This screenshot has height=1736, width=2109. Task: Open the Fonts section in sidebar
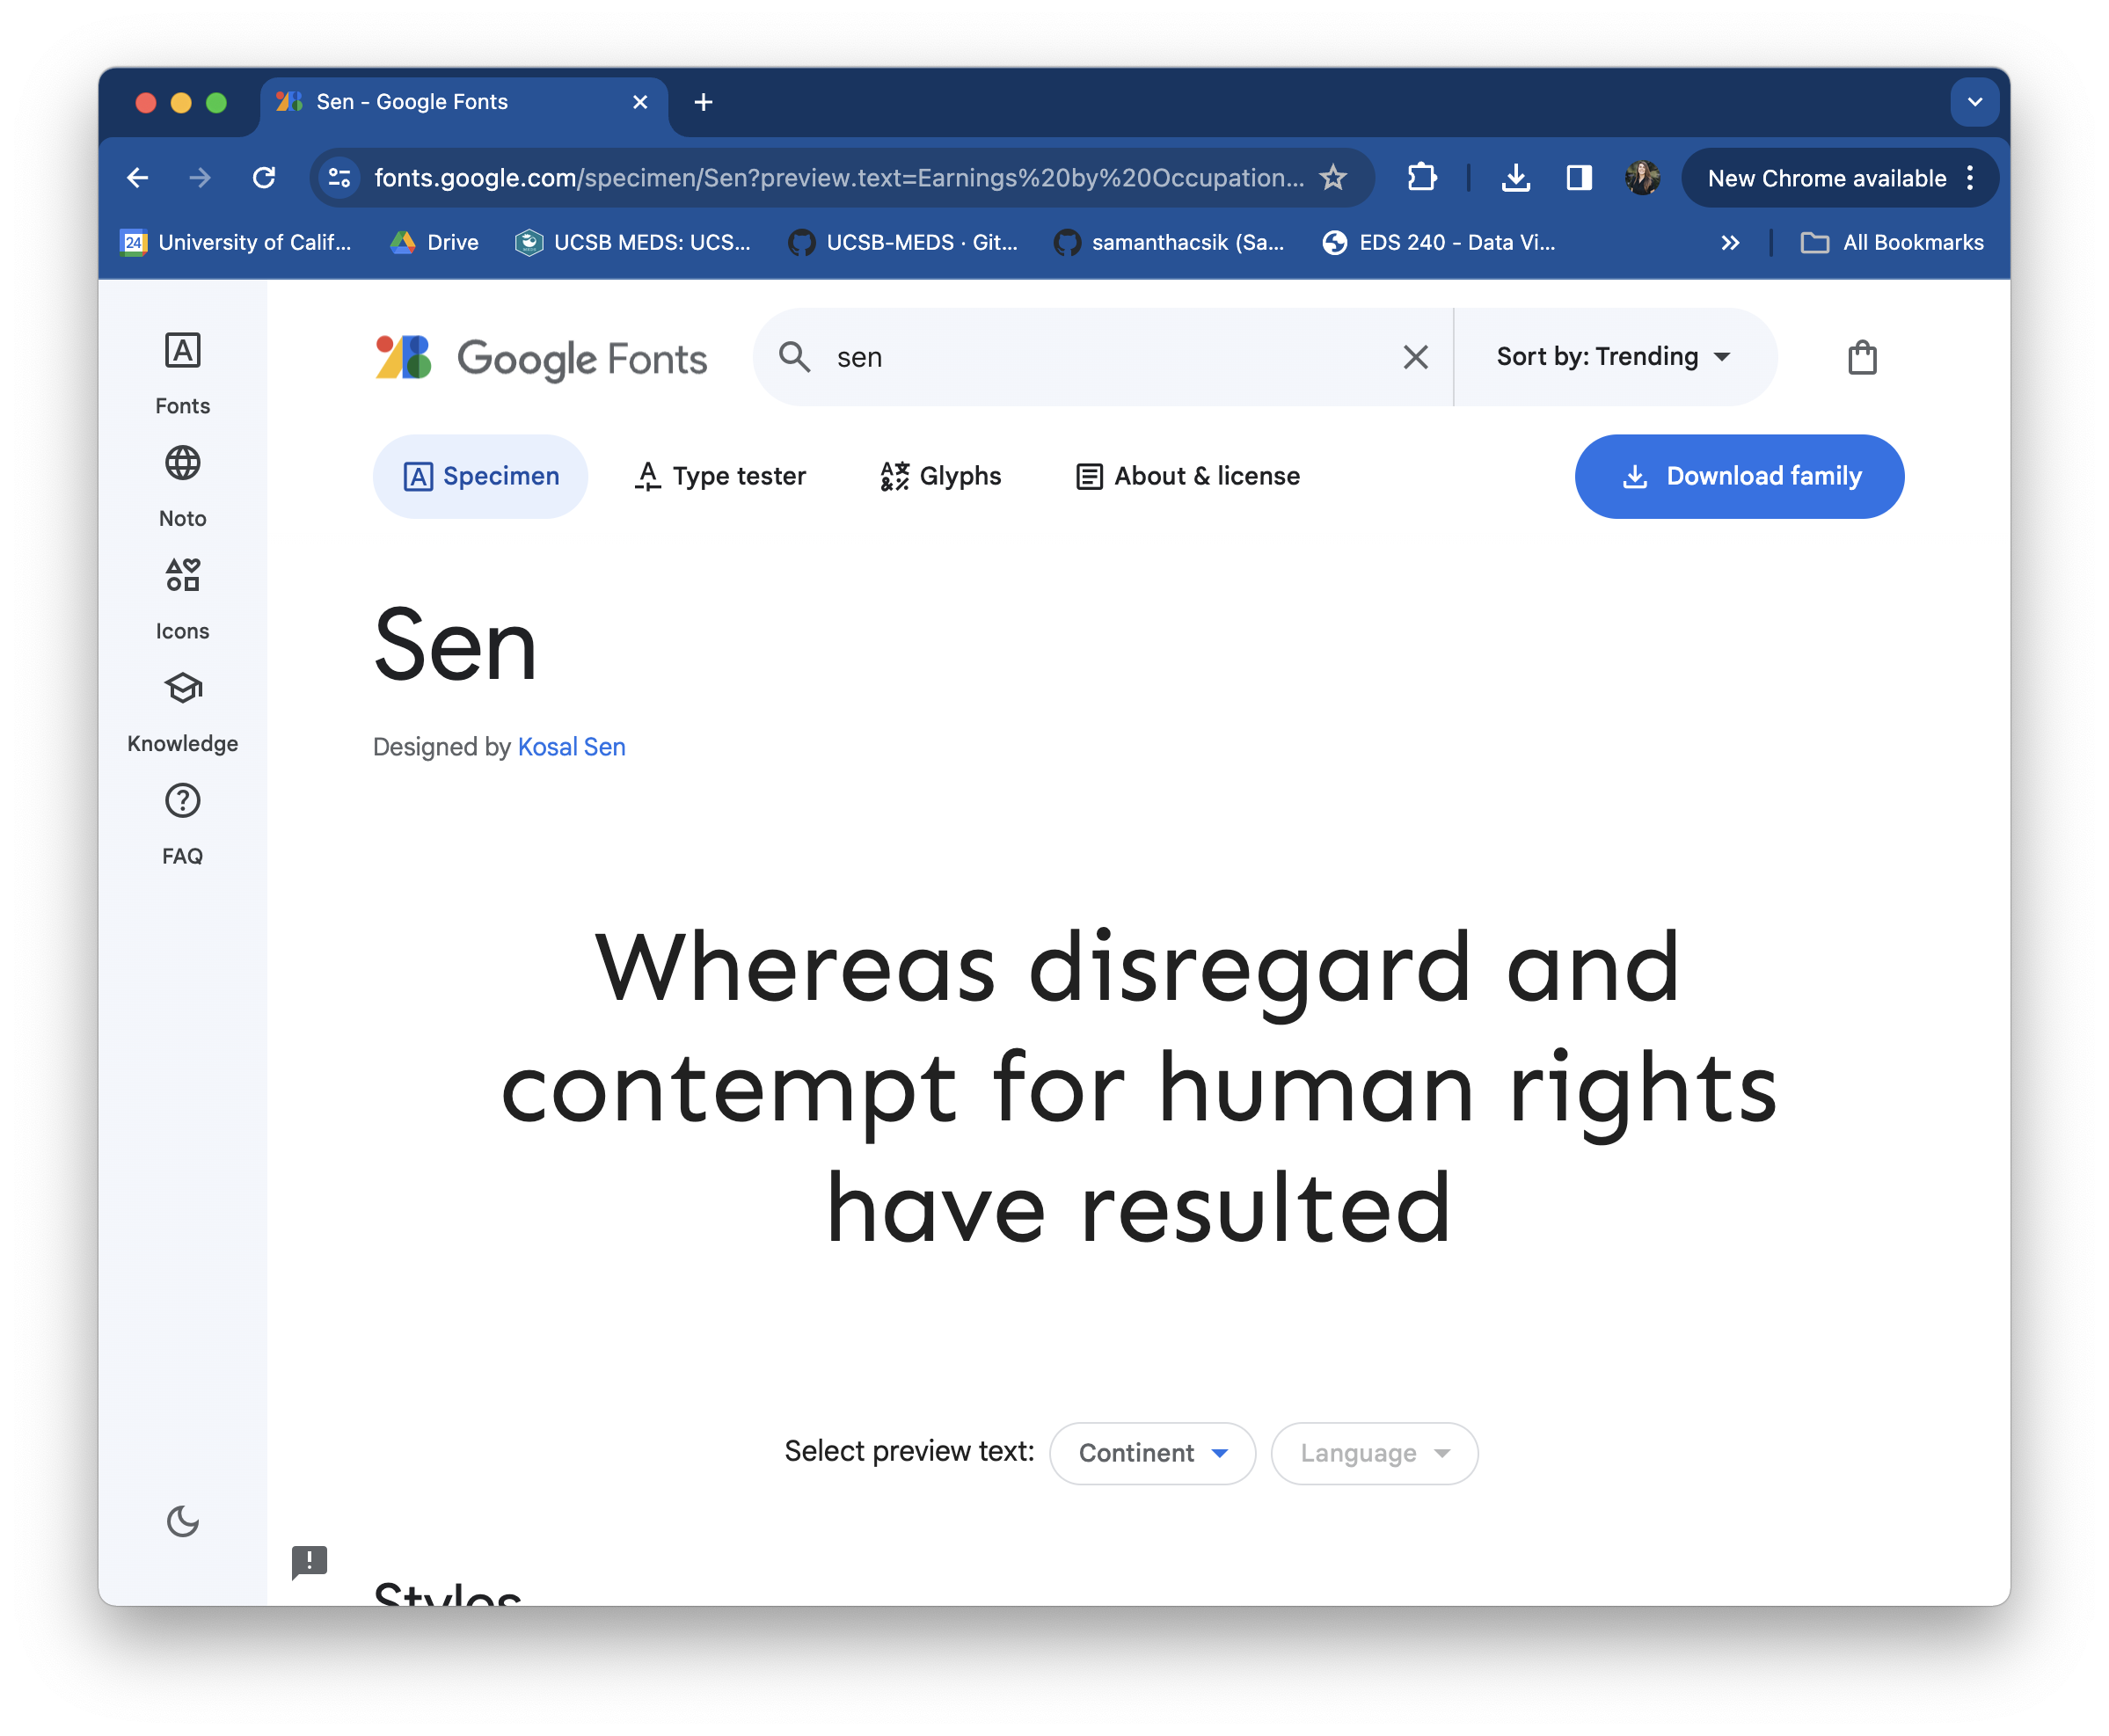click(182, 372)
